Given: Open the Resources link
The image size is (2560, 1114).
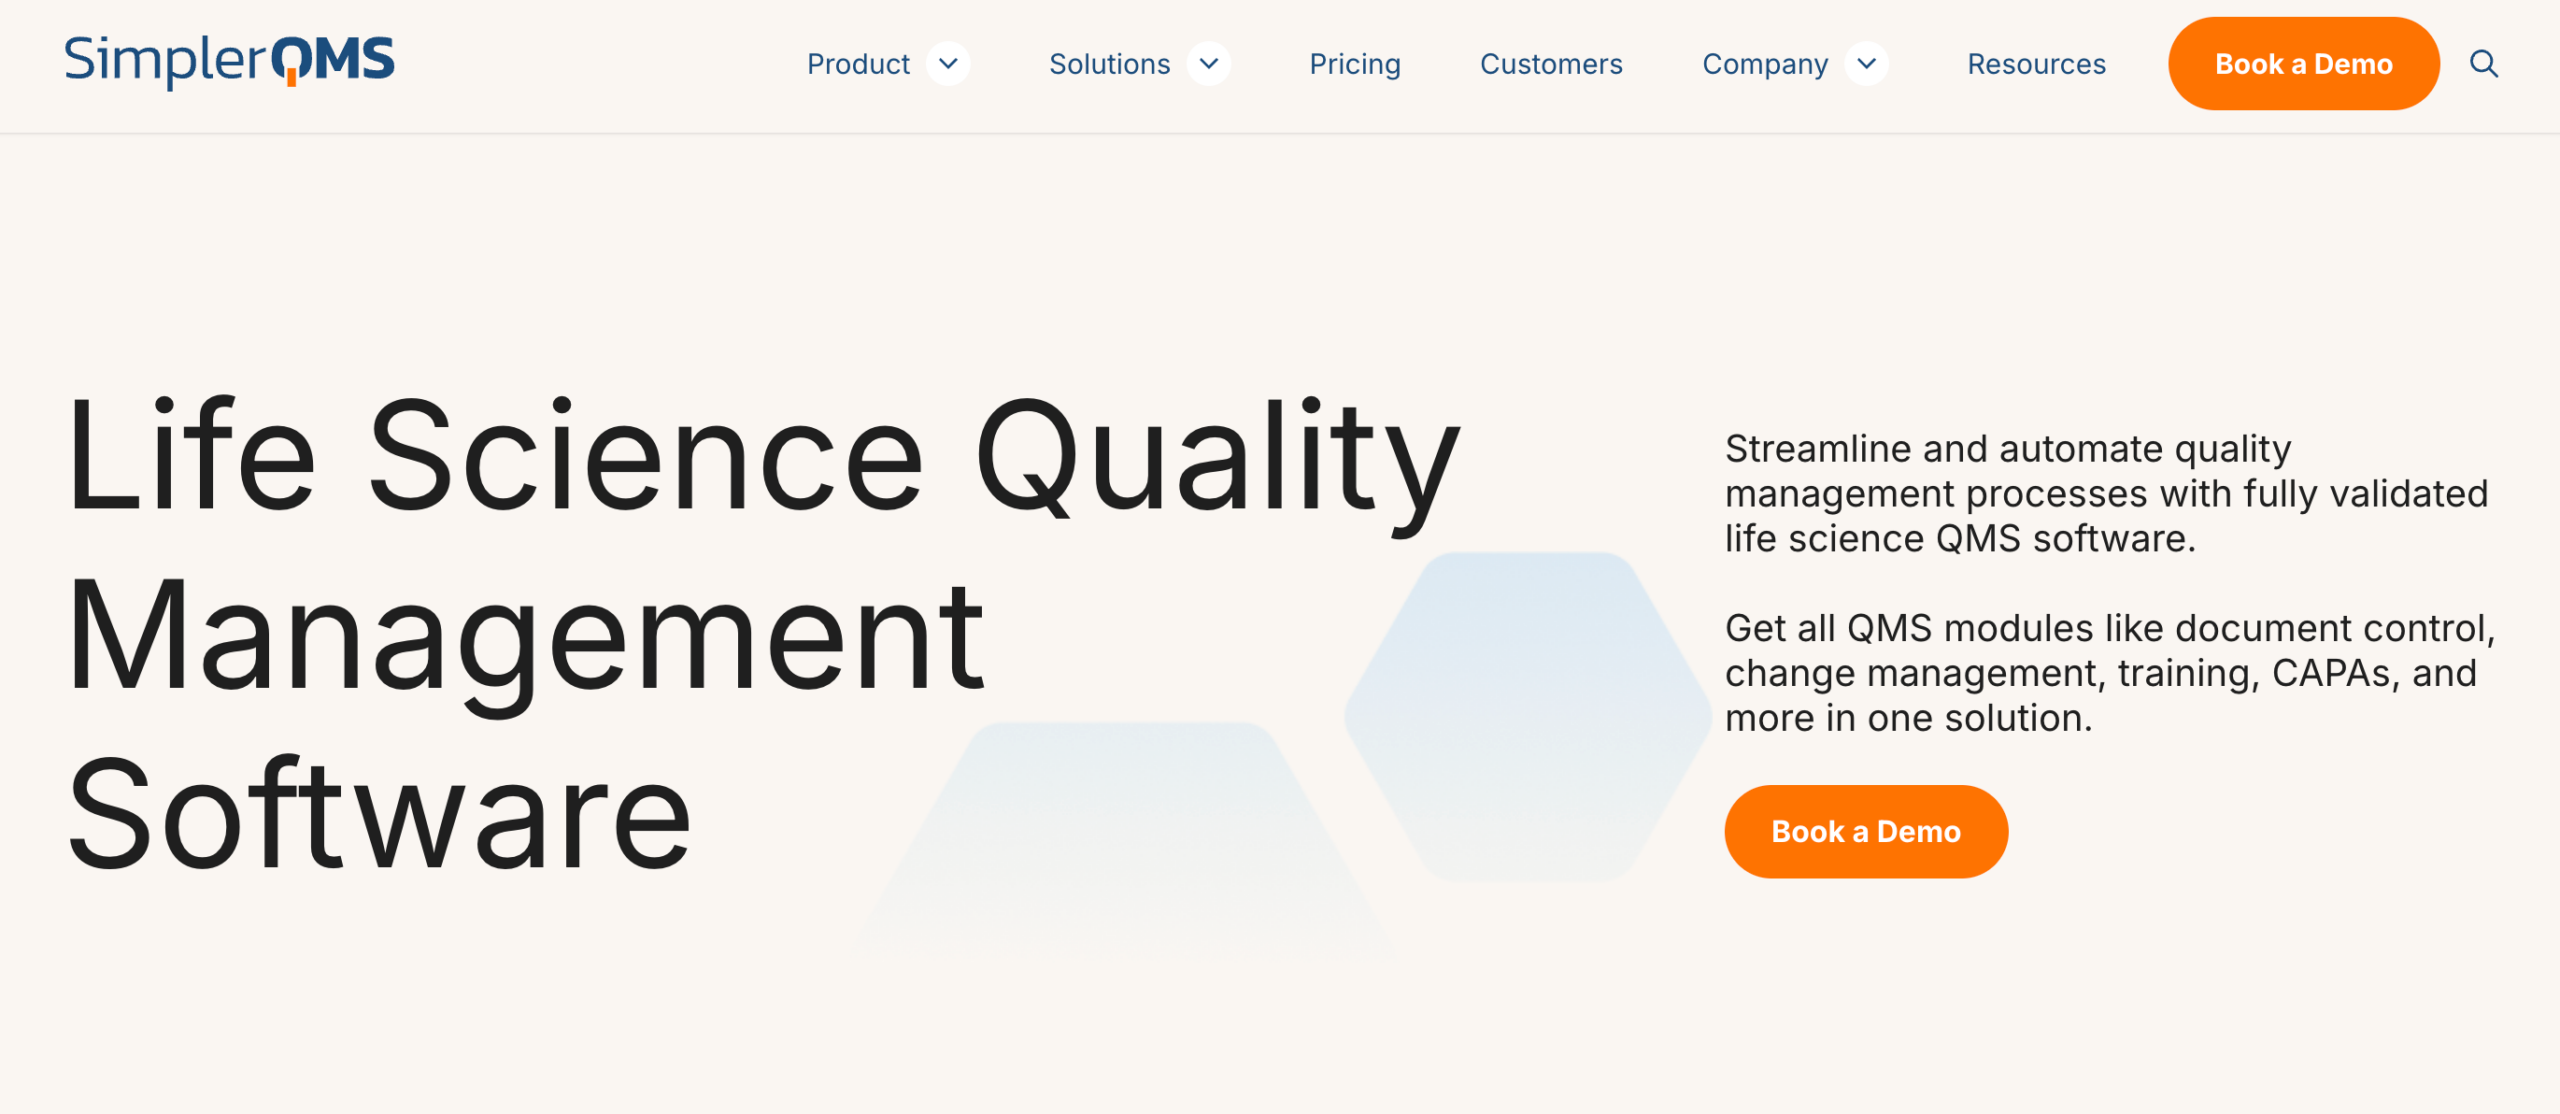Looking at the screenshot, I should [x=2036, y=64].
